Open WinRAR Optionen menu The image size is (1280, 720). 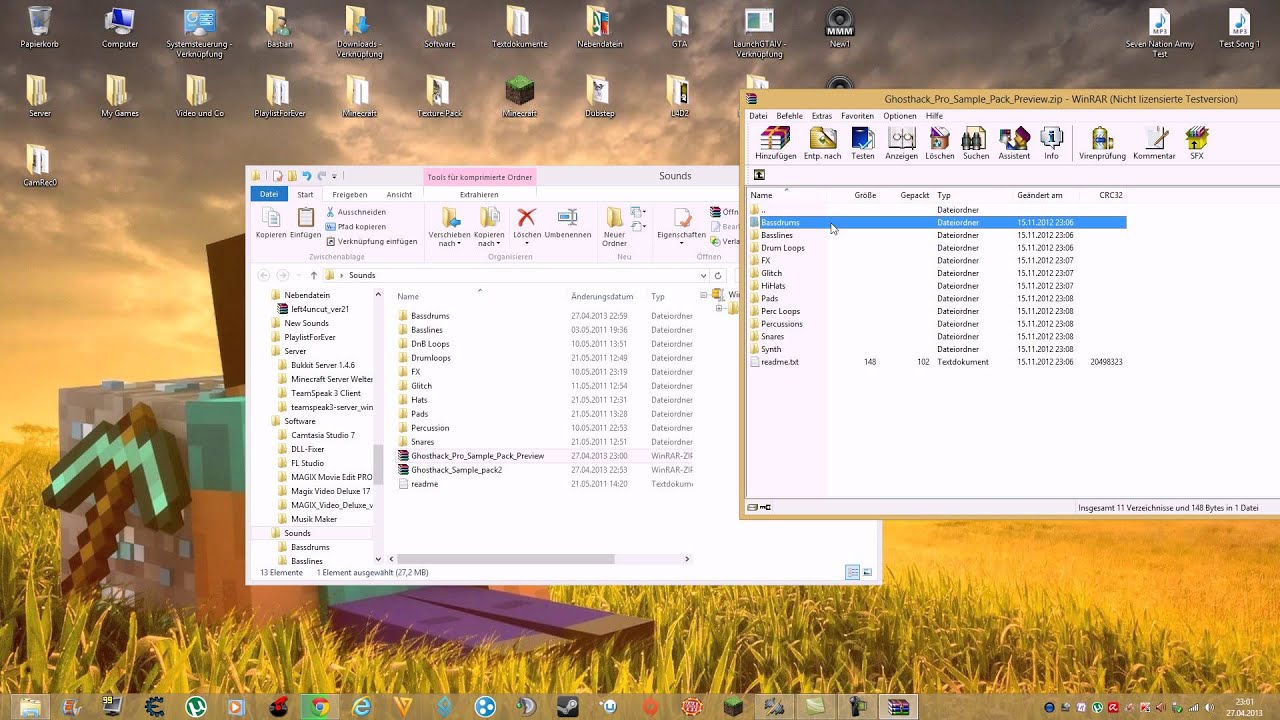(x=900, y=116)
